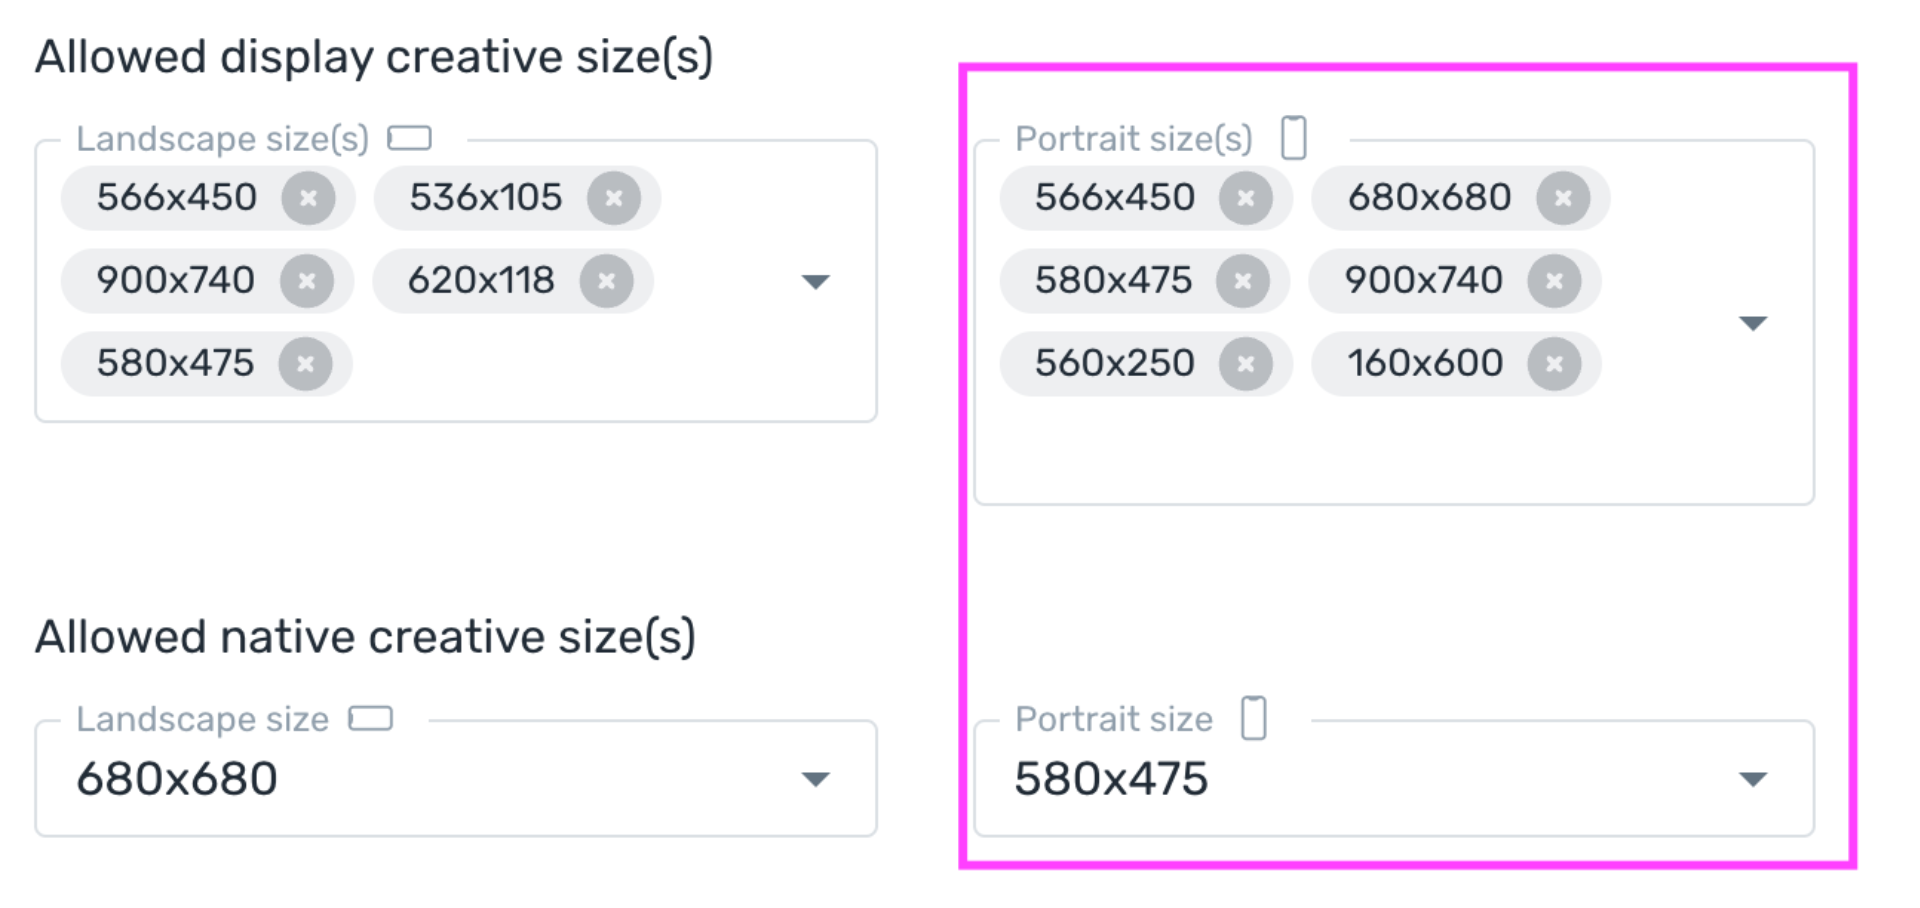Remove landscape size 536x105 chip

tap(614, 198)
